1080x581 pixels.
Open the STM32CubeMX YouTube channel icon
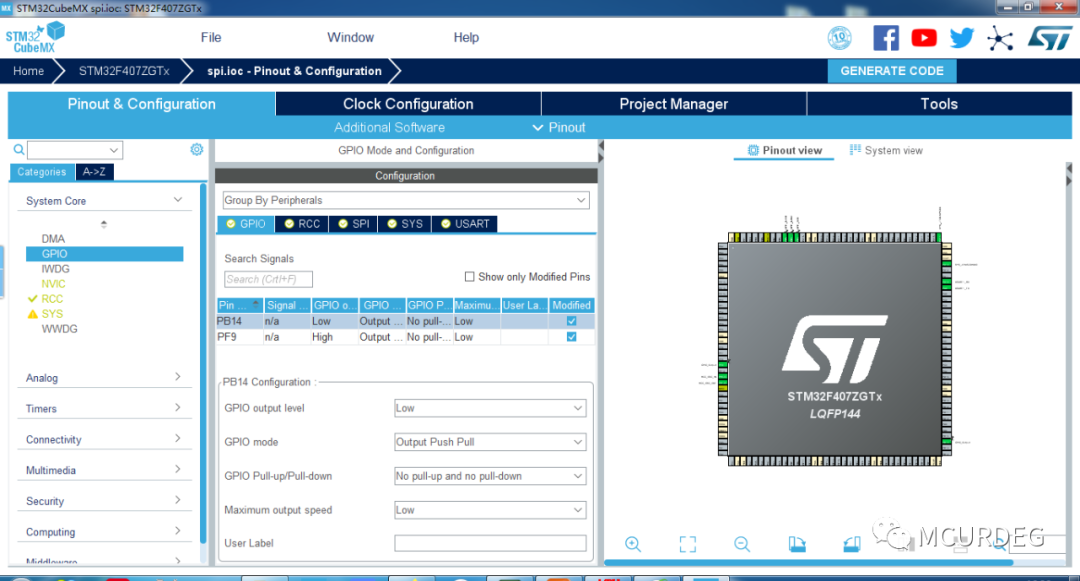coord(923,37)
